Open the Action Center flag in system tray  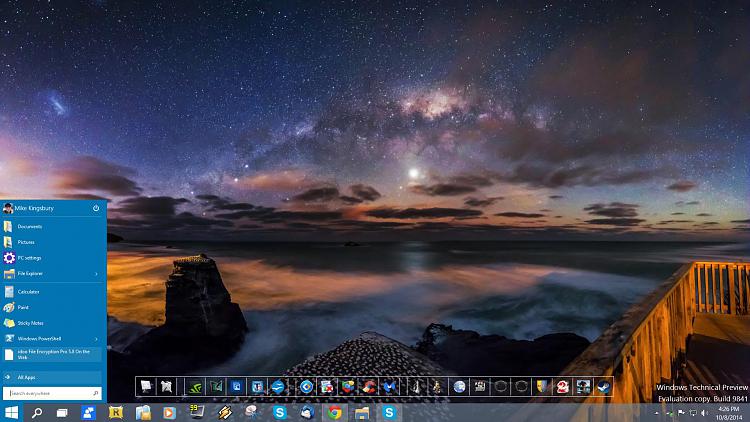click(x=681, y=413)
